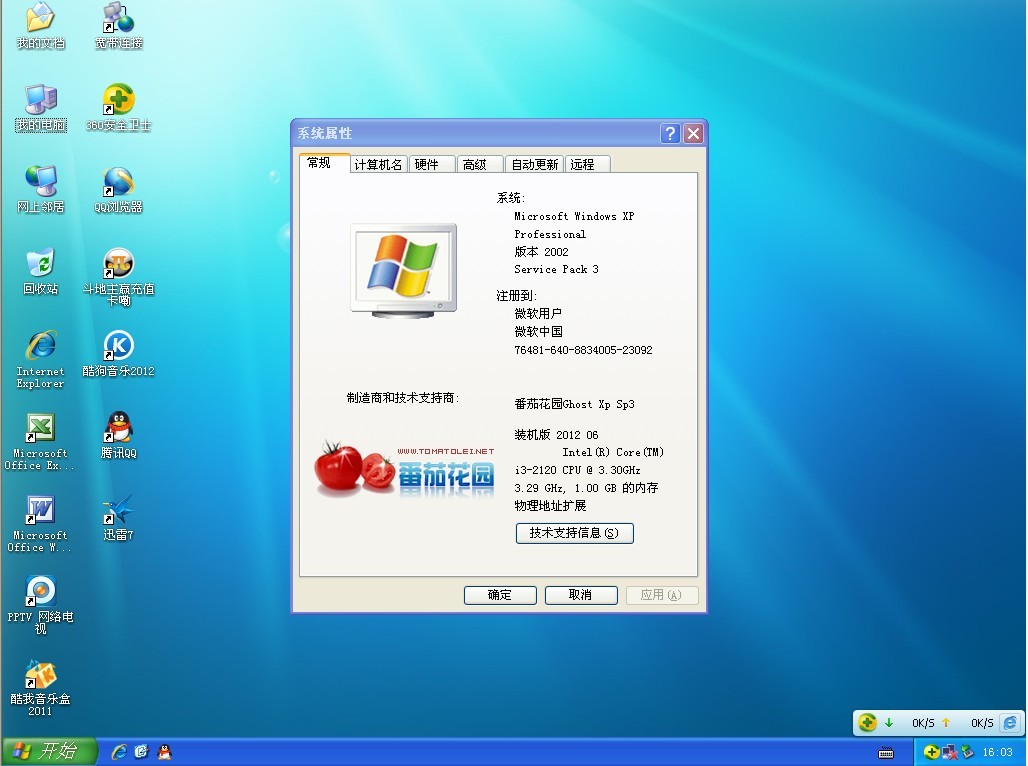
Task: Select the 酷我音乐盒 2011 desktop icon
Action: pyautogui.click(x=40, y=675)
